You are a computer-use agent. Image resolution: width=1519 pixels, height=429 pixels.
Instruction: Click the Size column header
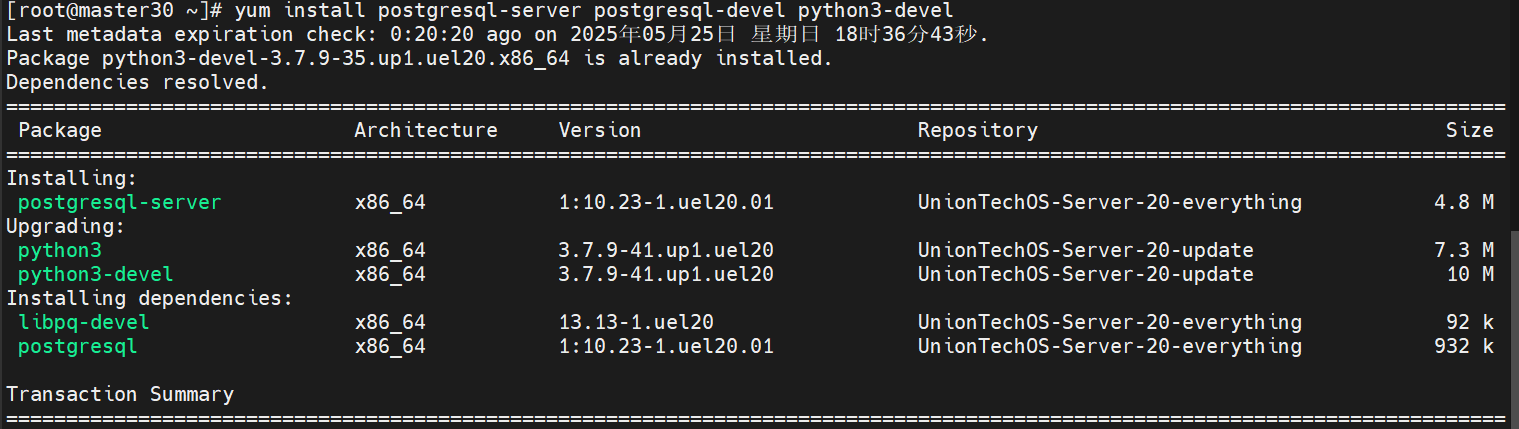pyautogui.click(x=1469, y=130)
